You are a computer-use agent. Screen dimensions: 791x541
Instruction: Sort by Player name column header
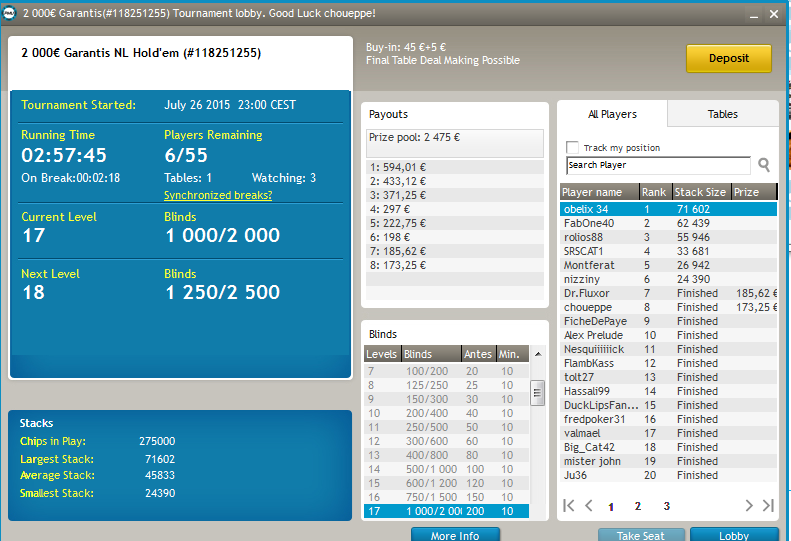click(x=599, y=192)
